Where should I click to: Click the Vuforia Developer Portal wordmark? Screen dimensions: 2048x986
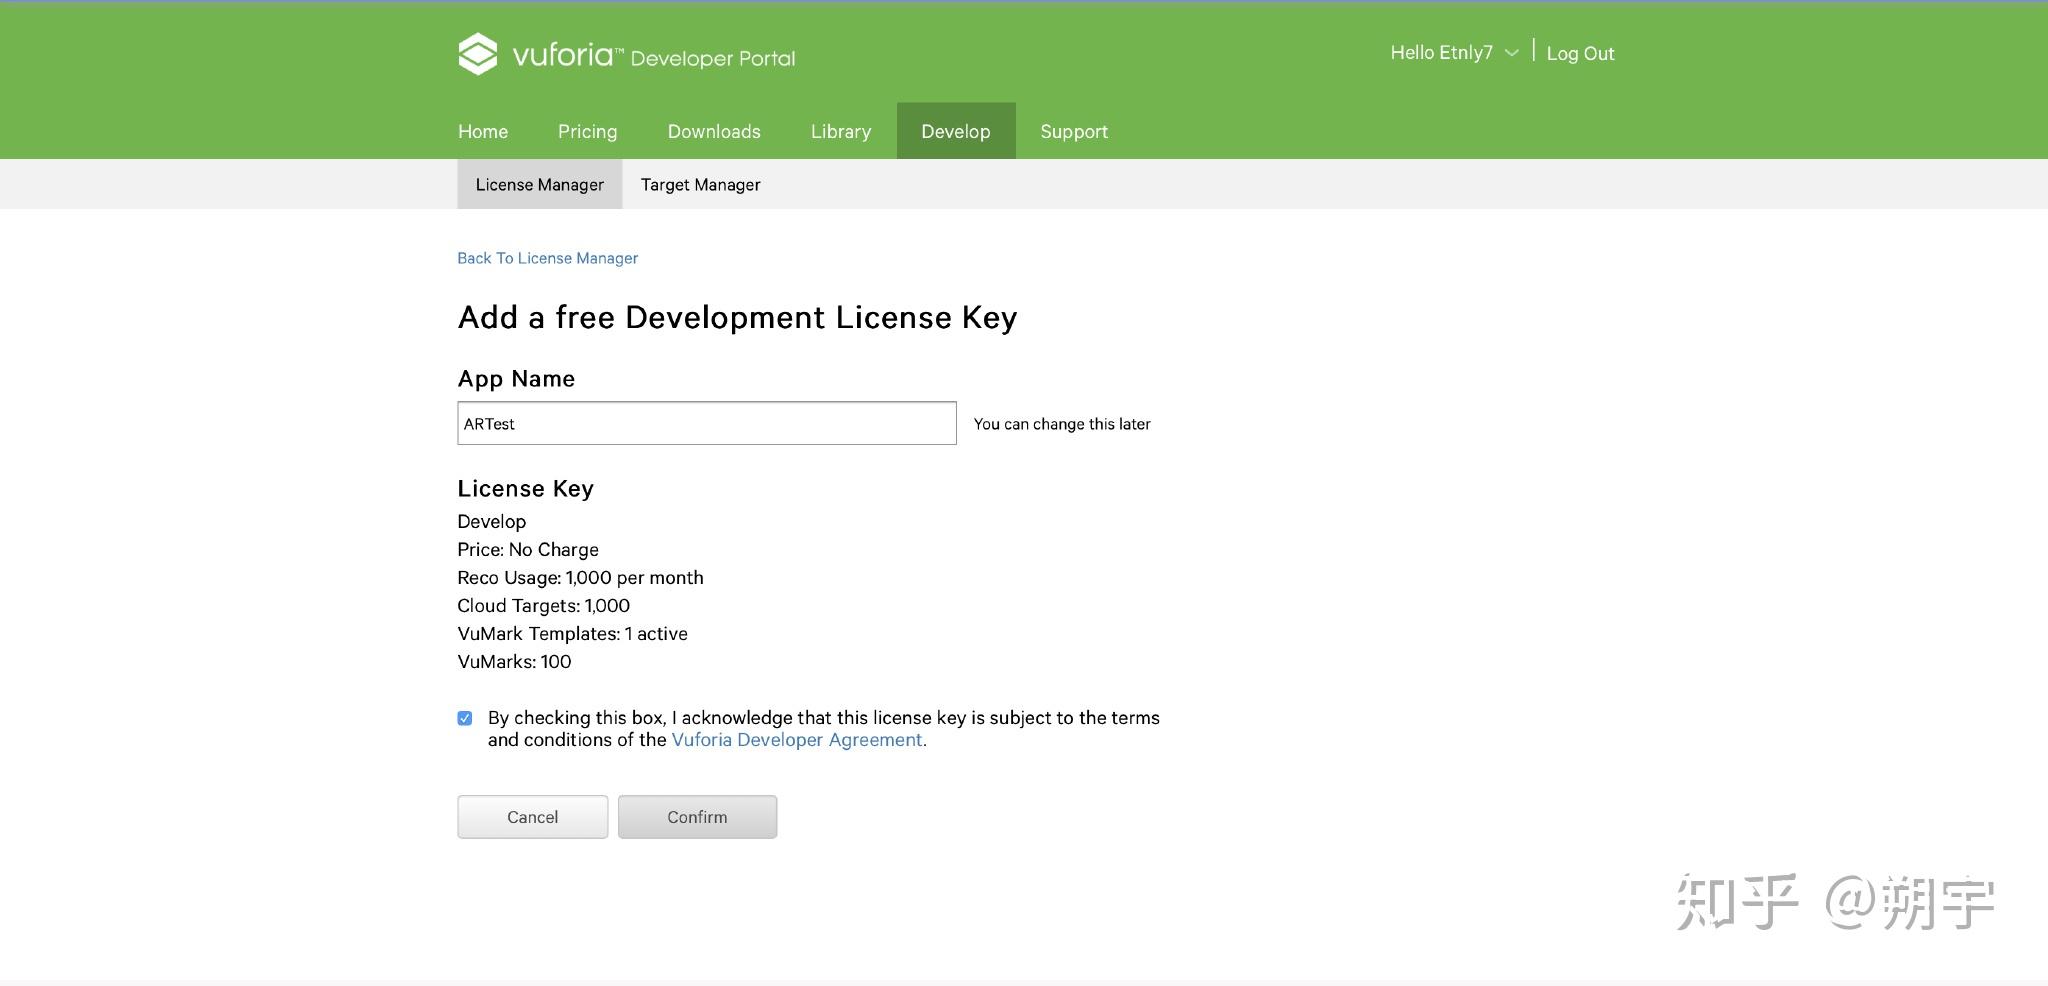pos(654,56)
